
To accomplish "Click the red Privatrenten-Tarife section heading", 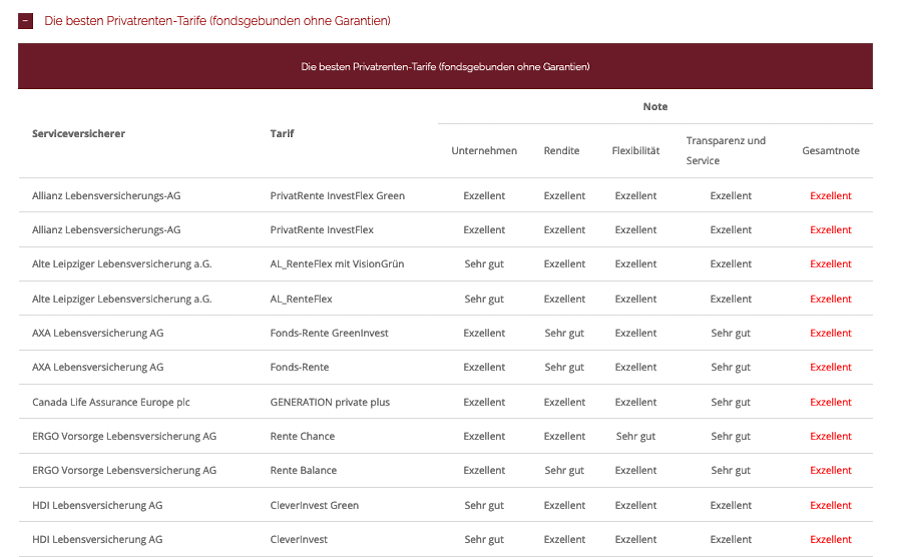I will point(217,21).
